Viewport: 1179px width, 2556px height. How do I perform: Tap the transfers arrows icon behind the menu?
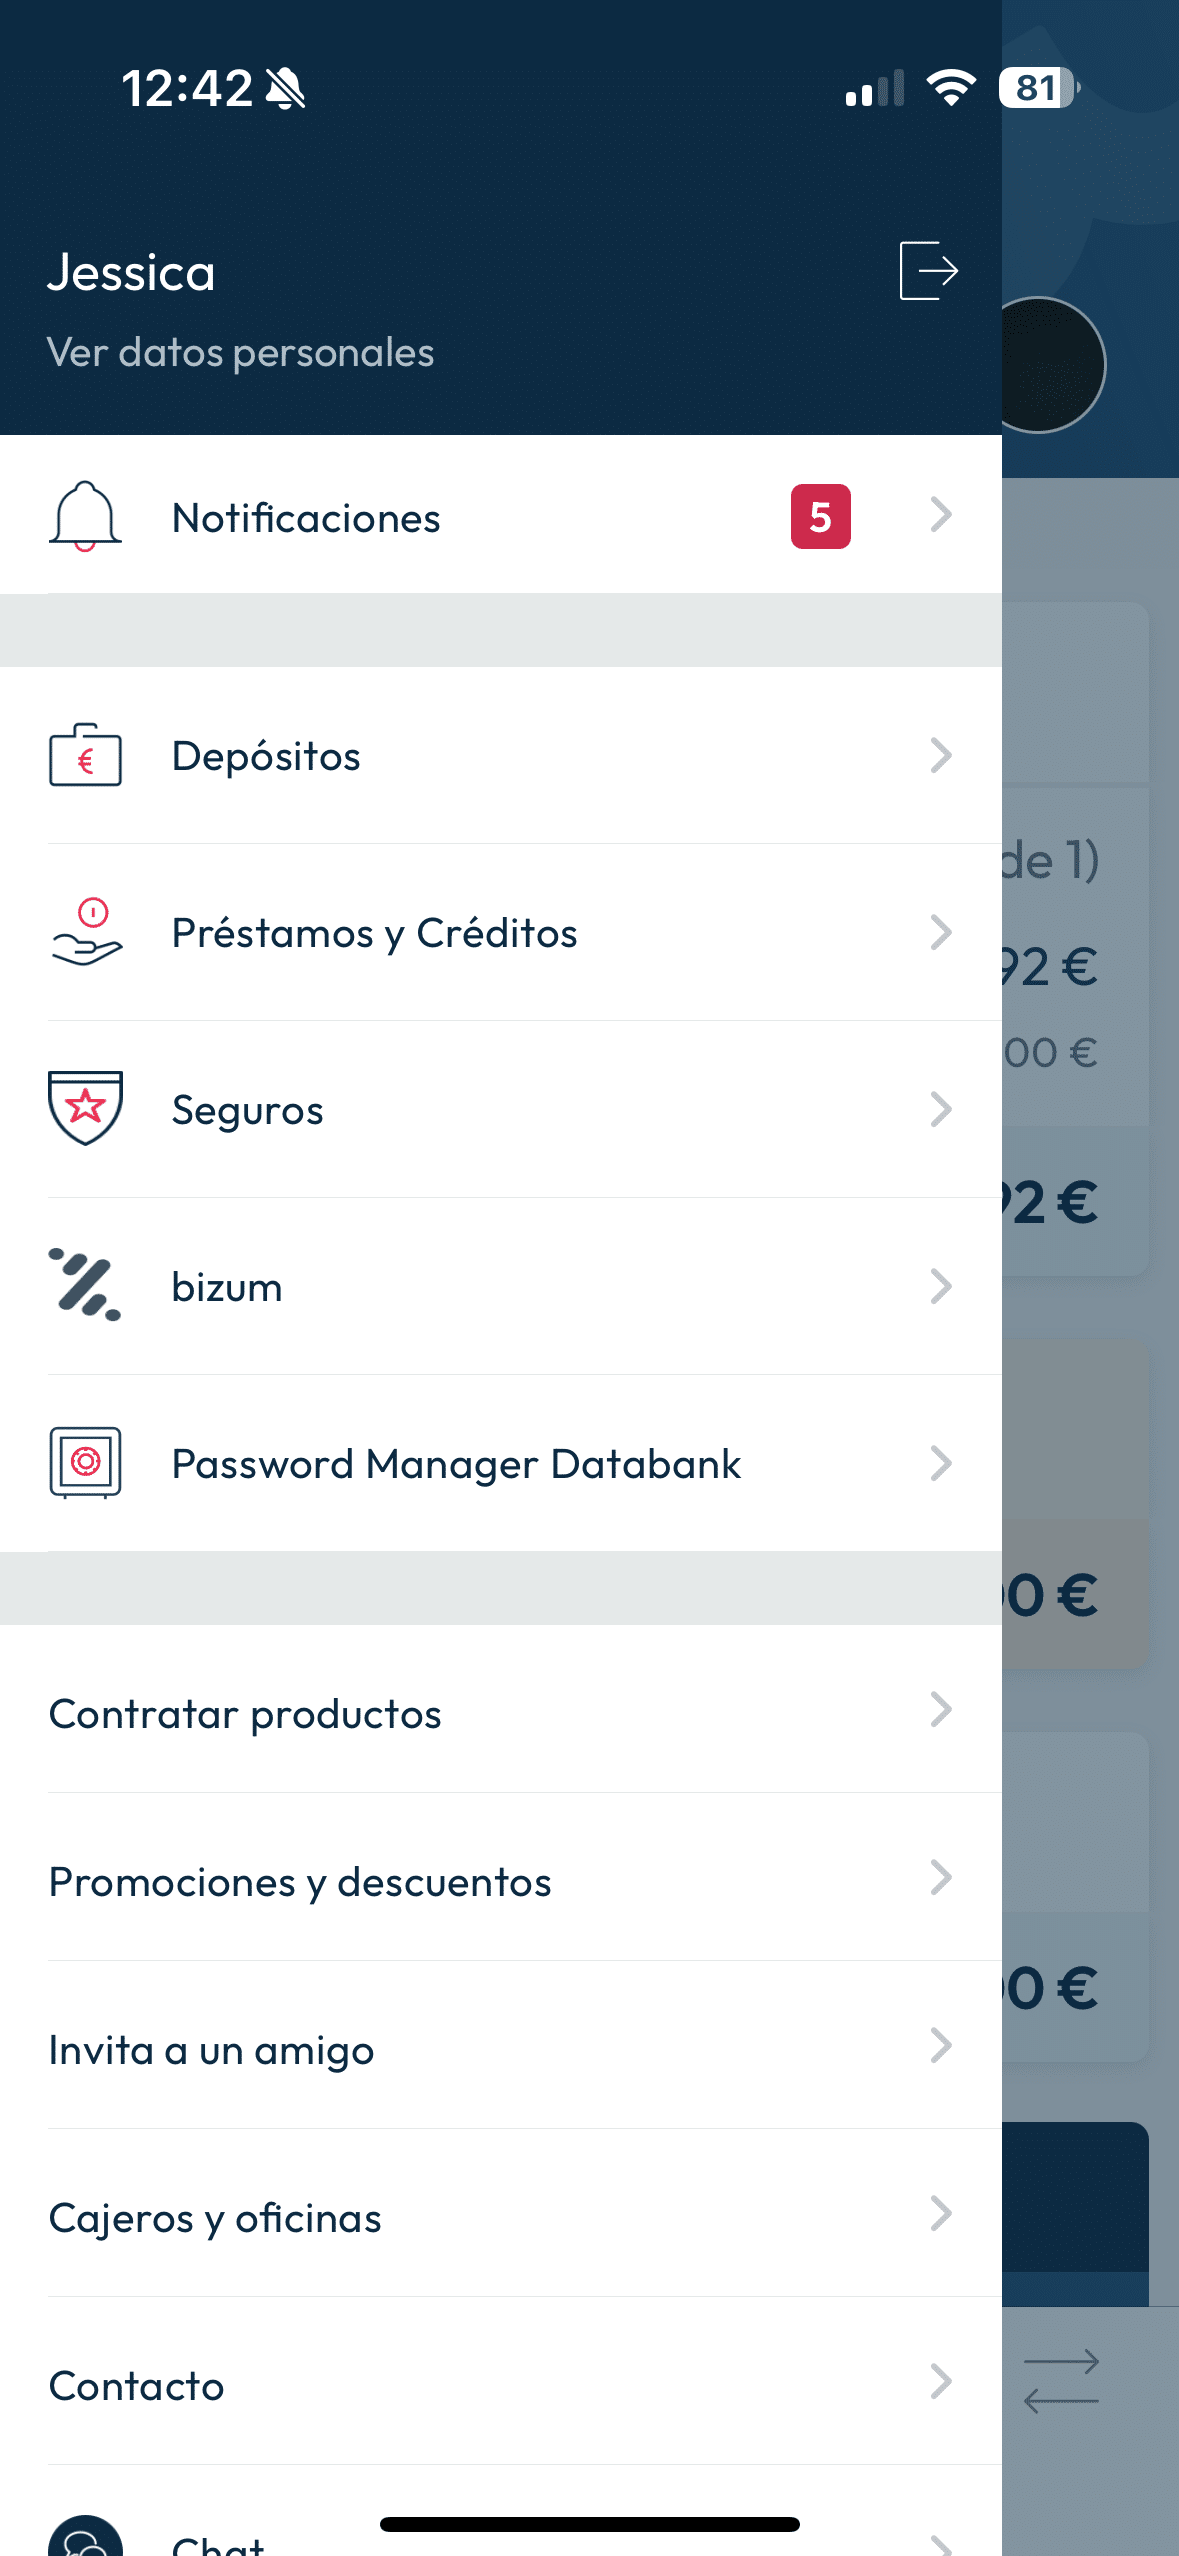click(1061, 2381)
